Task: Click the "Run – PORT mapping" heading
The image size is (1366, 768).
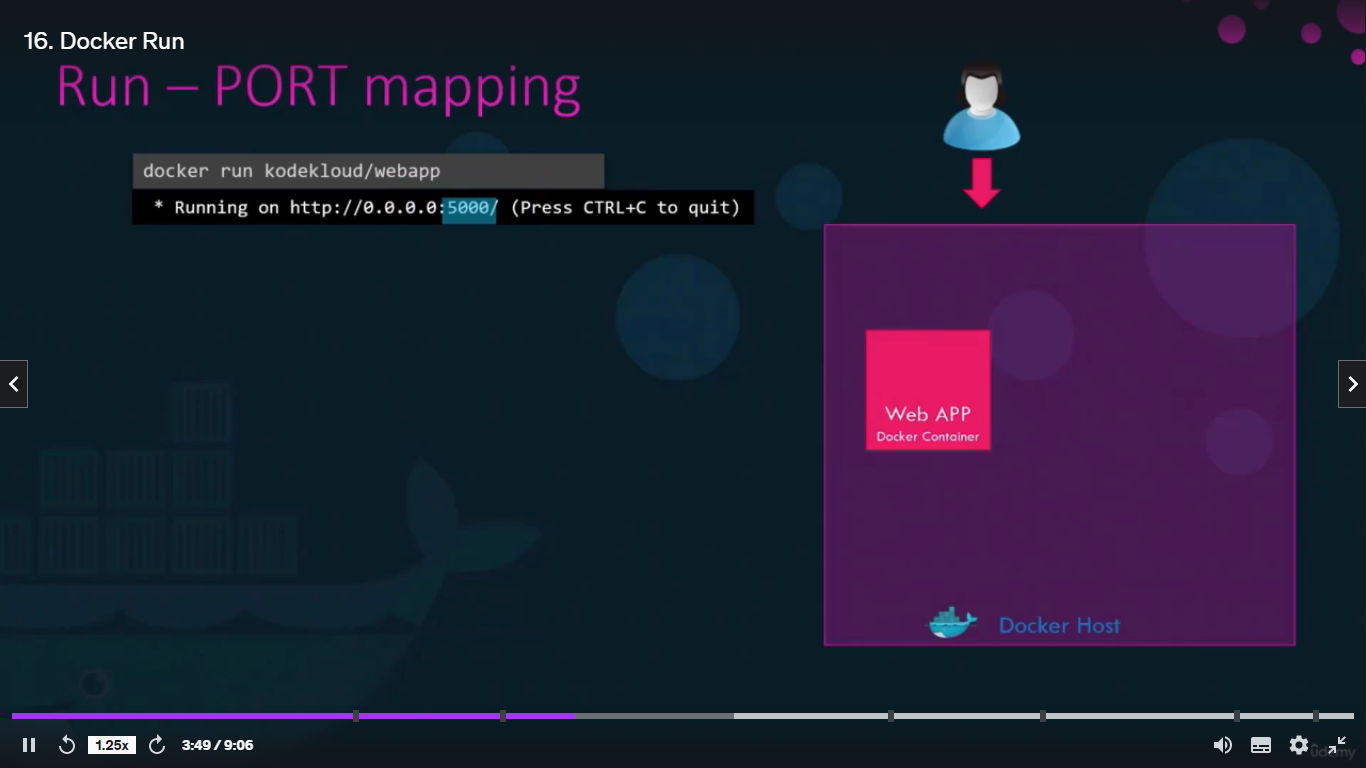Action: (318, 88)
